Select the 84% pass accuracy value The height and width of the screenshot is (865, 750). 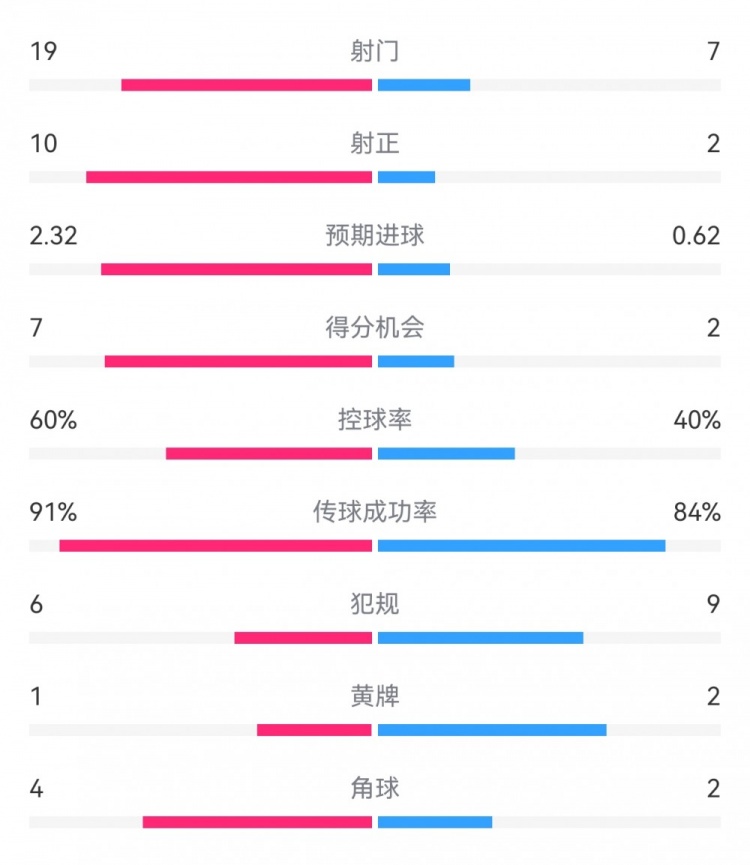[697, 512]
